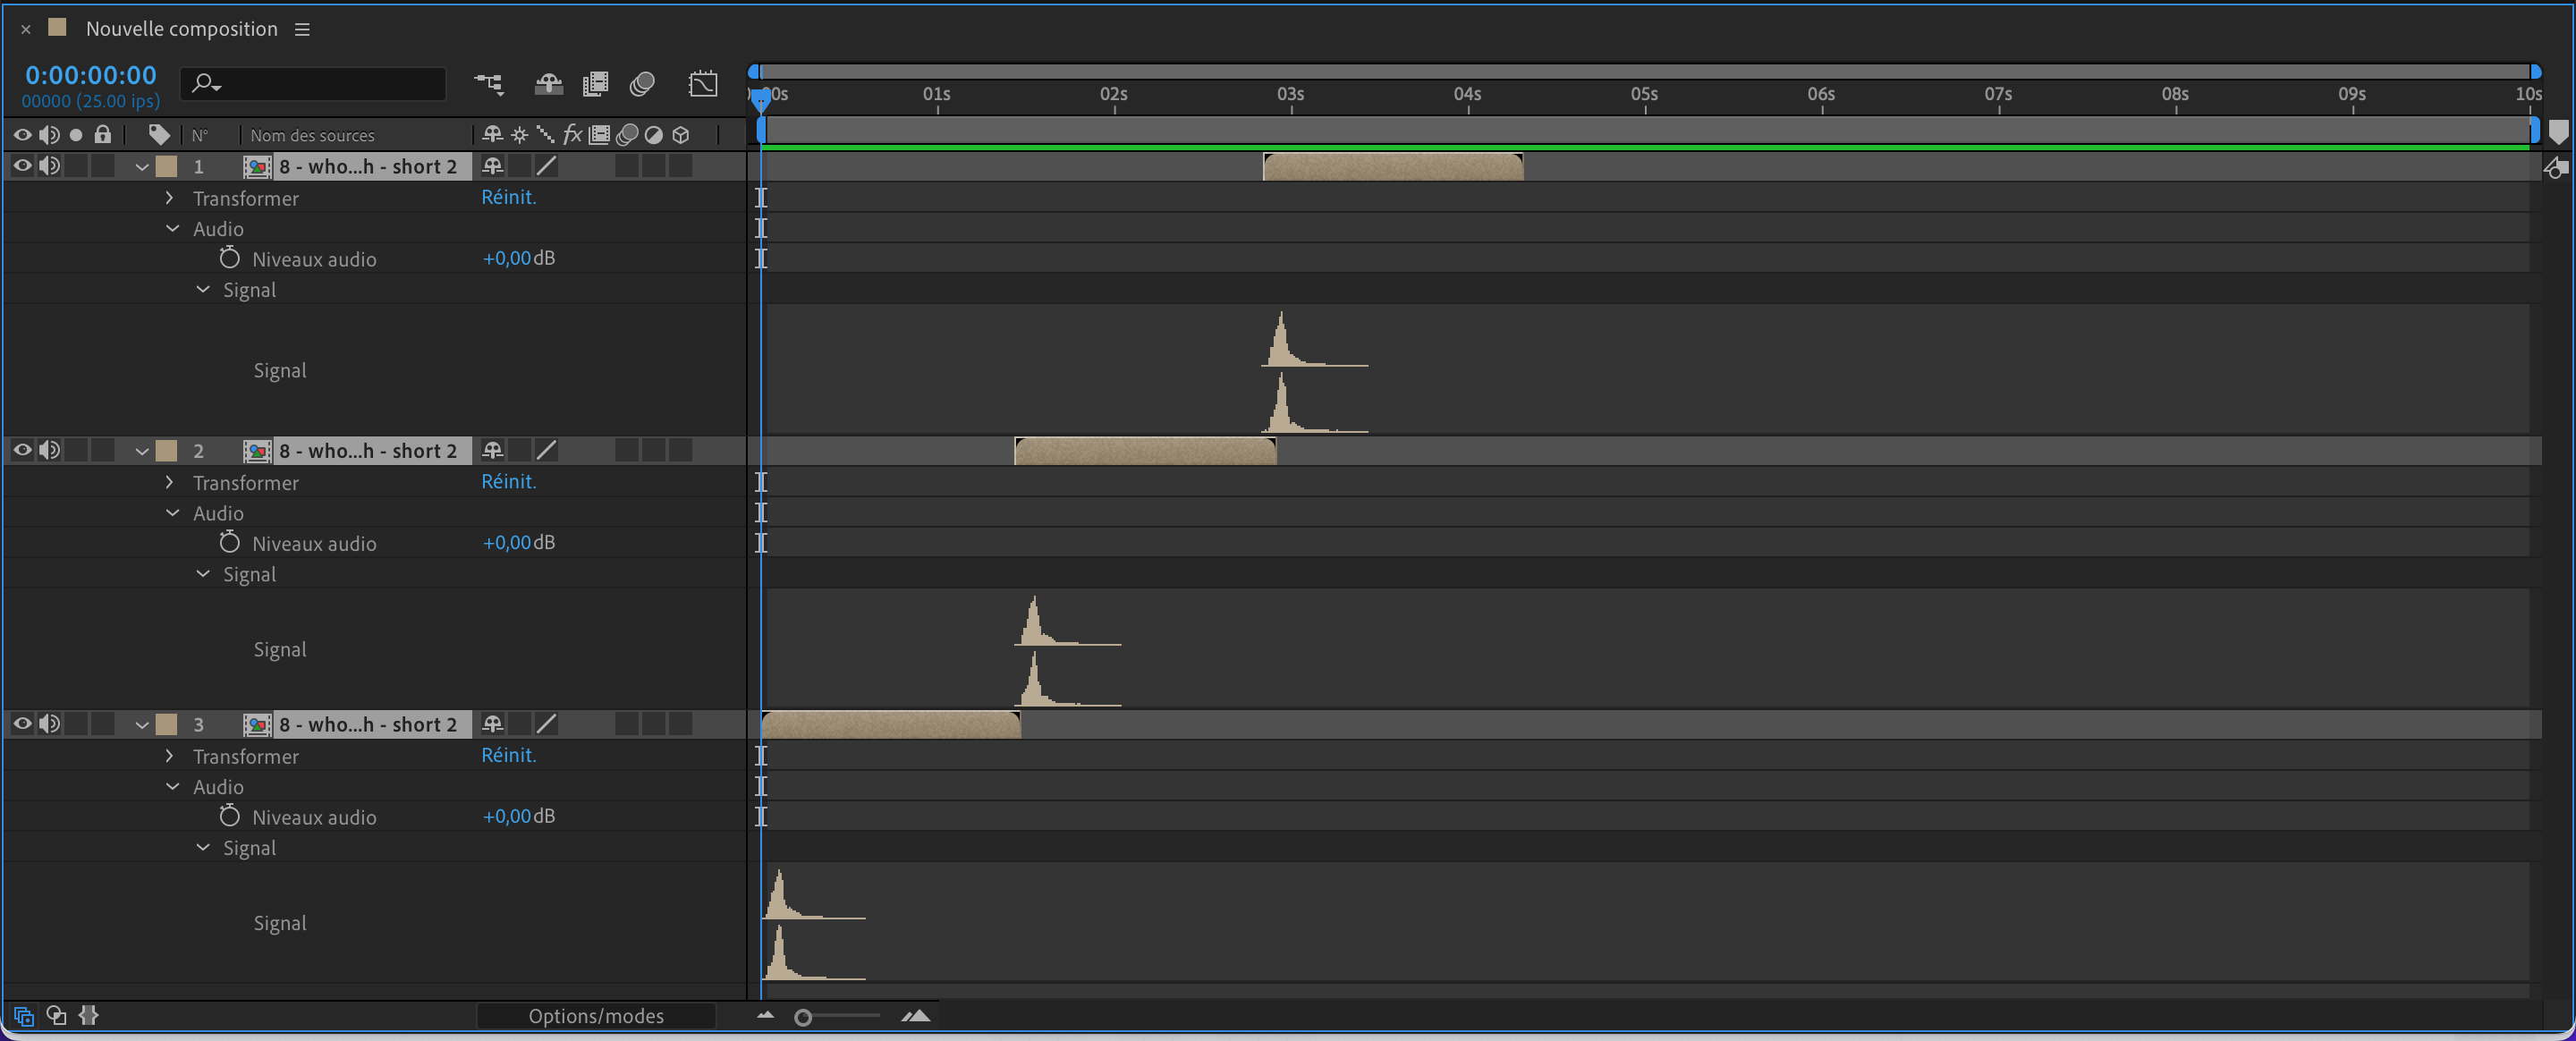Select the Nouvelle composition tab
2576x1041 pixels.
[181, 29]
